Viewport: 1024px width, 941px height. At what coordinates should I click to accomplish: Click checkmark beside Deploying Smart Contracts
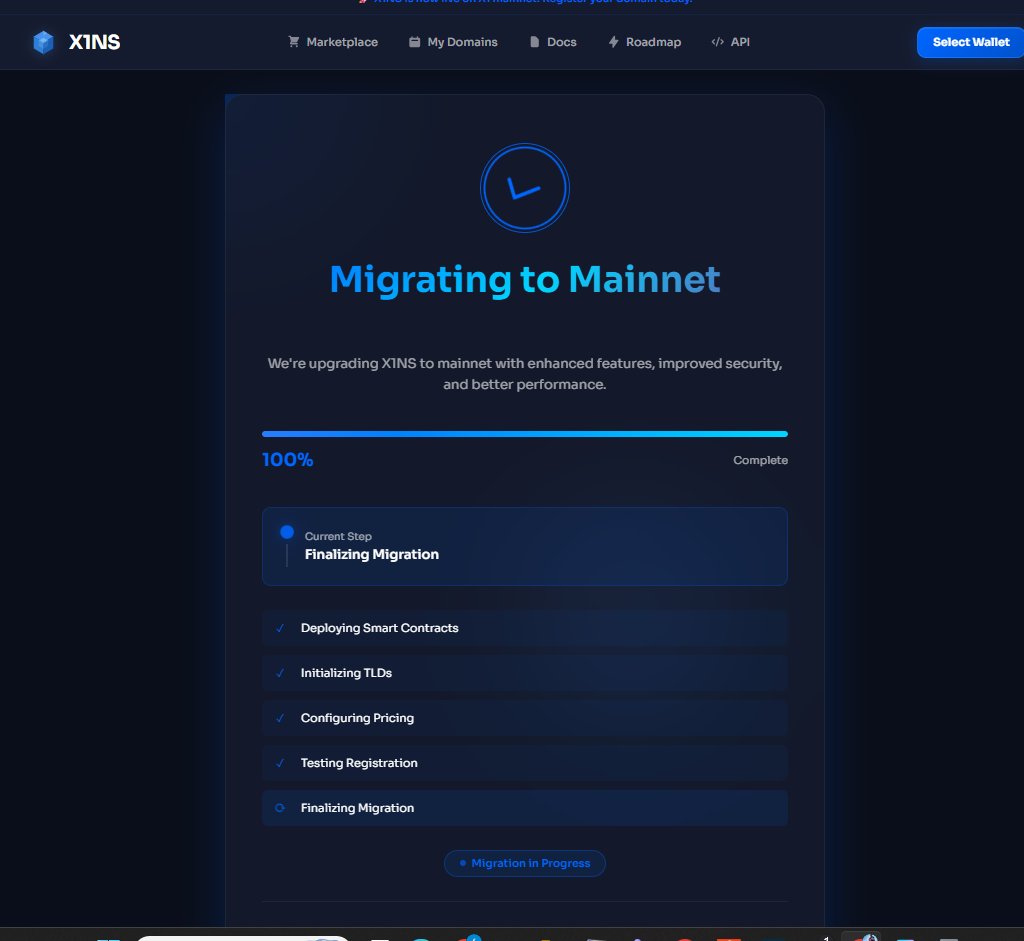[280, 628]
